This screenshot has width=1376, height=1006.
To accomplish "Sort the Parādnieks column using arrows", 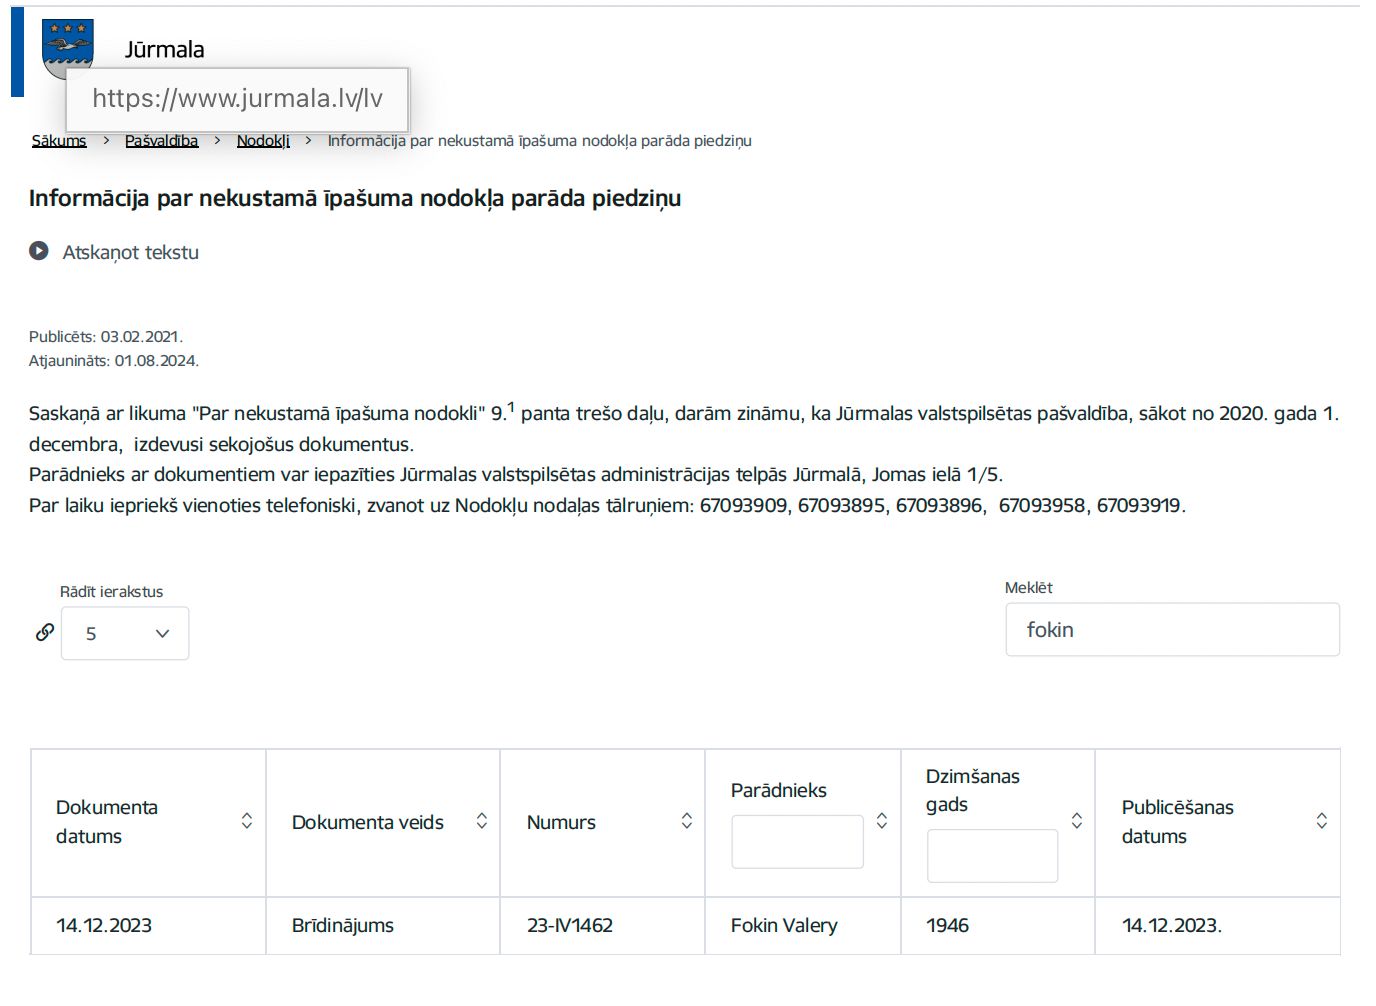I will click(882, 821).
